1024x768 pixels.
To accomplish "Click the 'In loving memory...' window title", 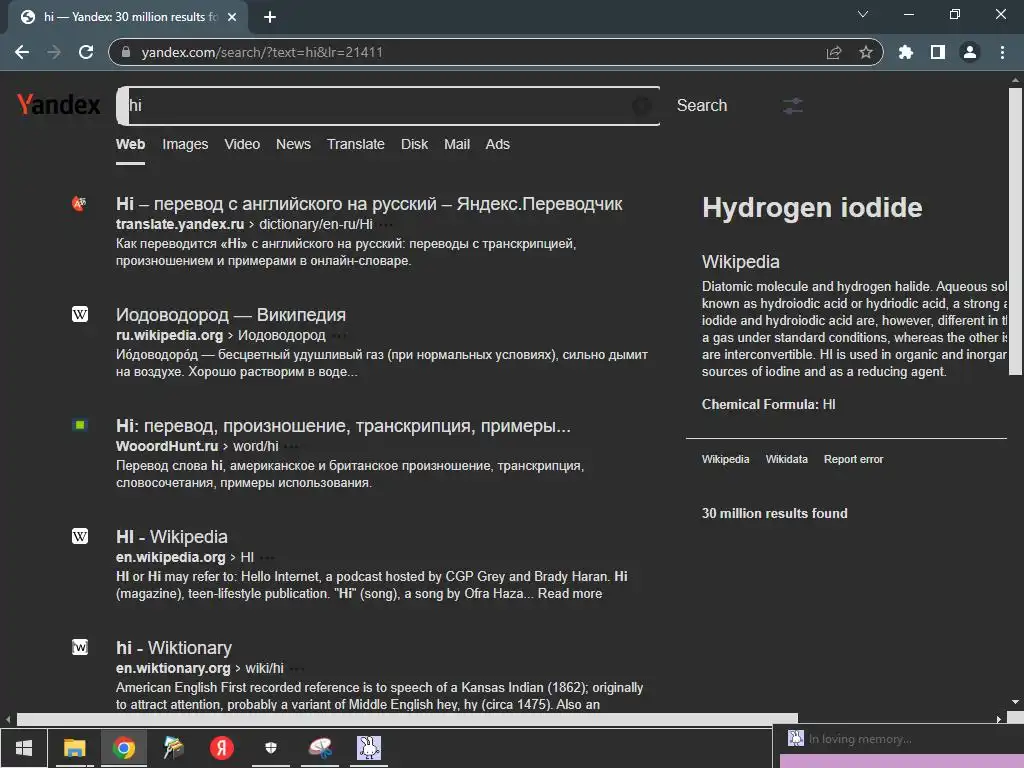I will click(860, 739).
